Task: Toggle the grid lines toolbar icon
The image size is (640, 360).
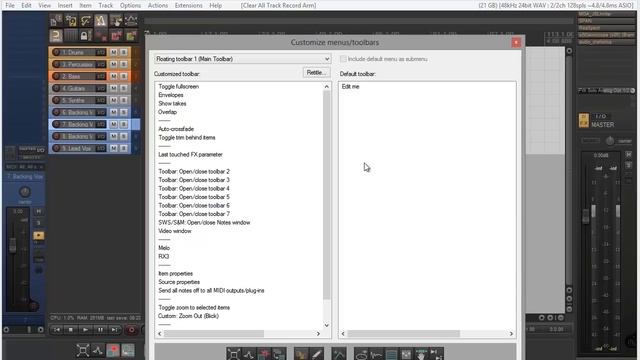Action: [71, 36]
